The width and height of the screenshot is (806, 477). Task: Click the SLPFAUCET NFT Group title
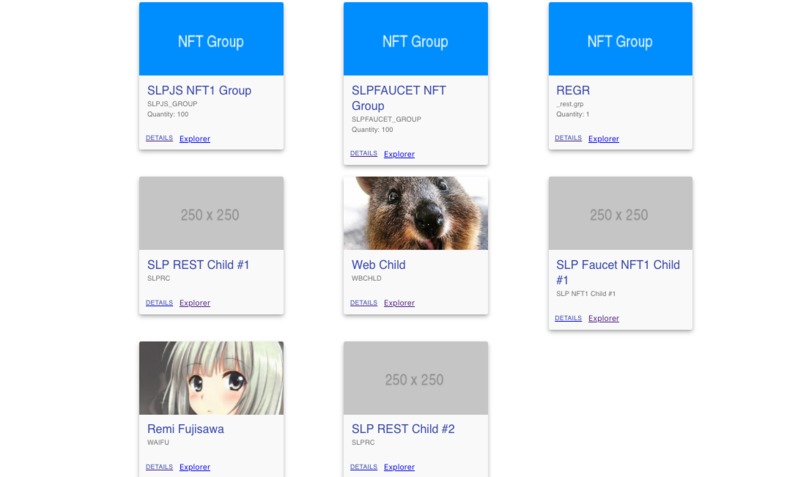tap(399, 98)
